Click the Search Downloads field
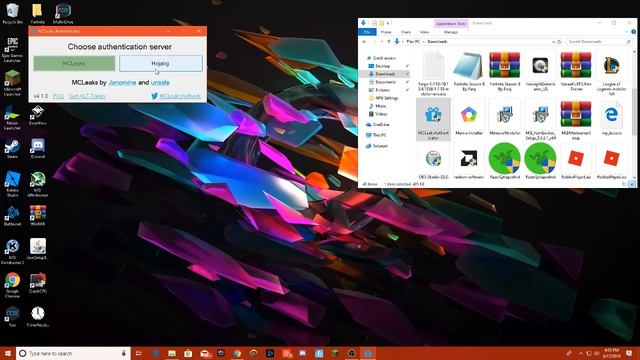Image resolution: width=640 pixels, height=360 pixels. (599, 42)
